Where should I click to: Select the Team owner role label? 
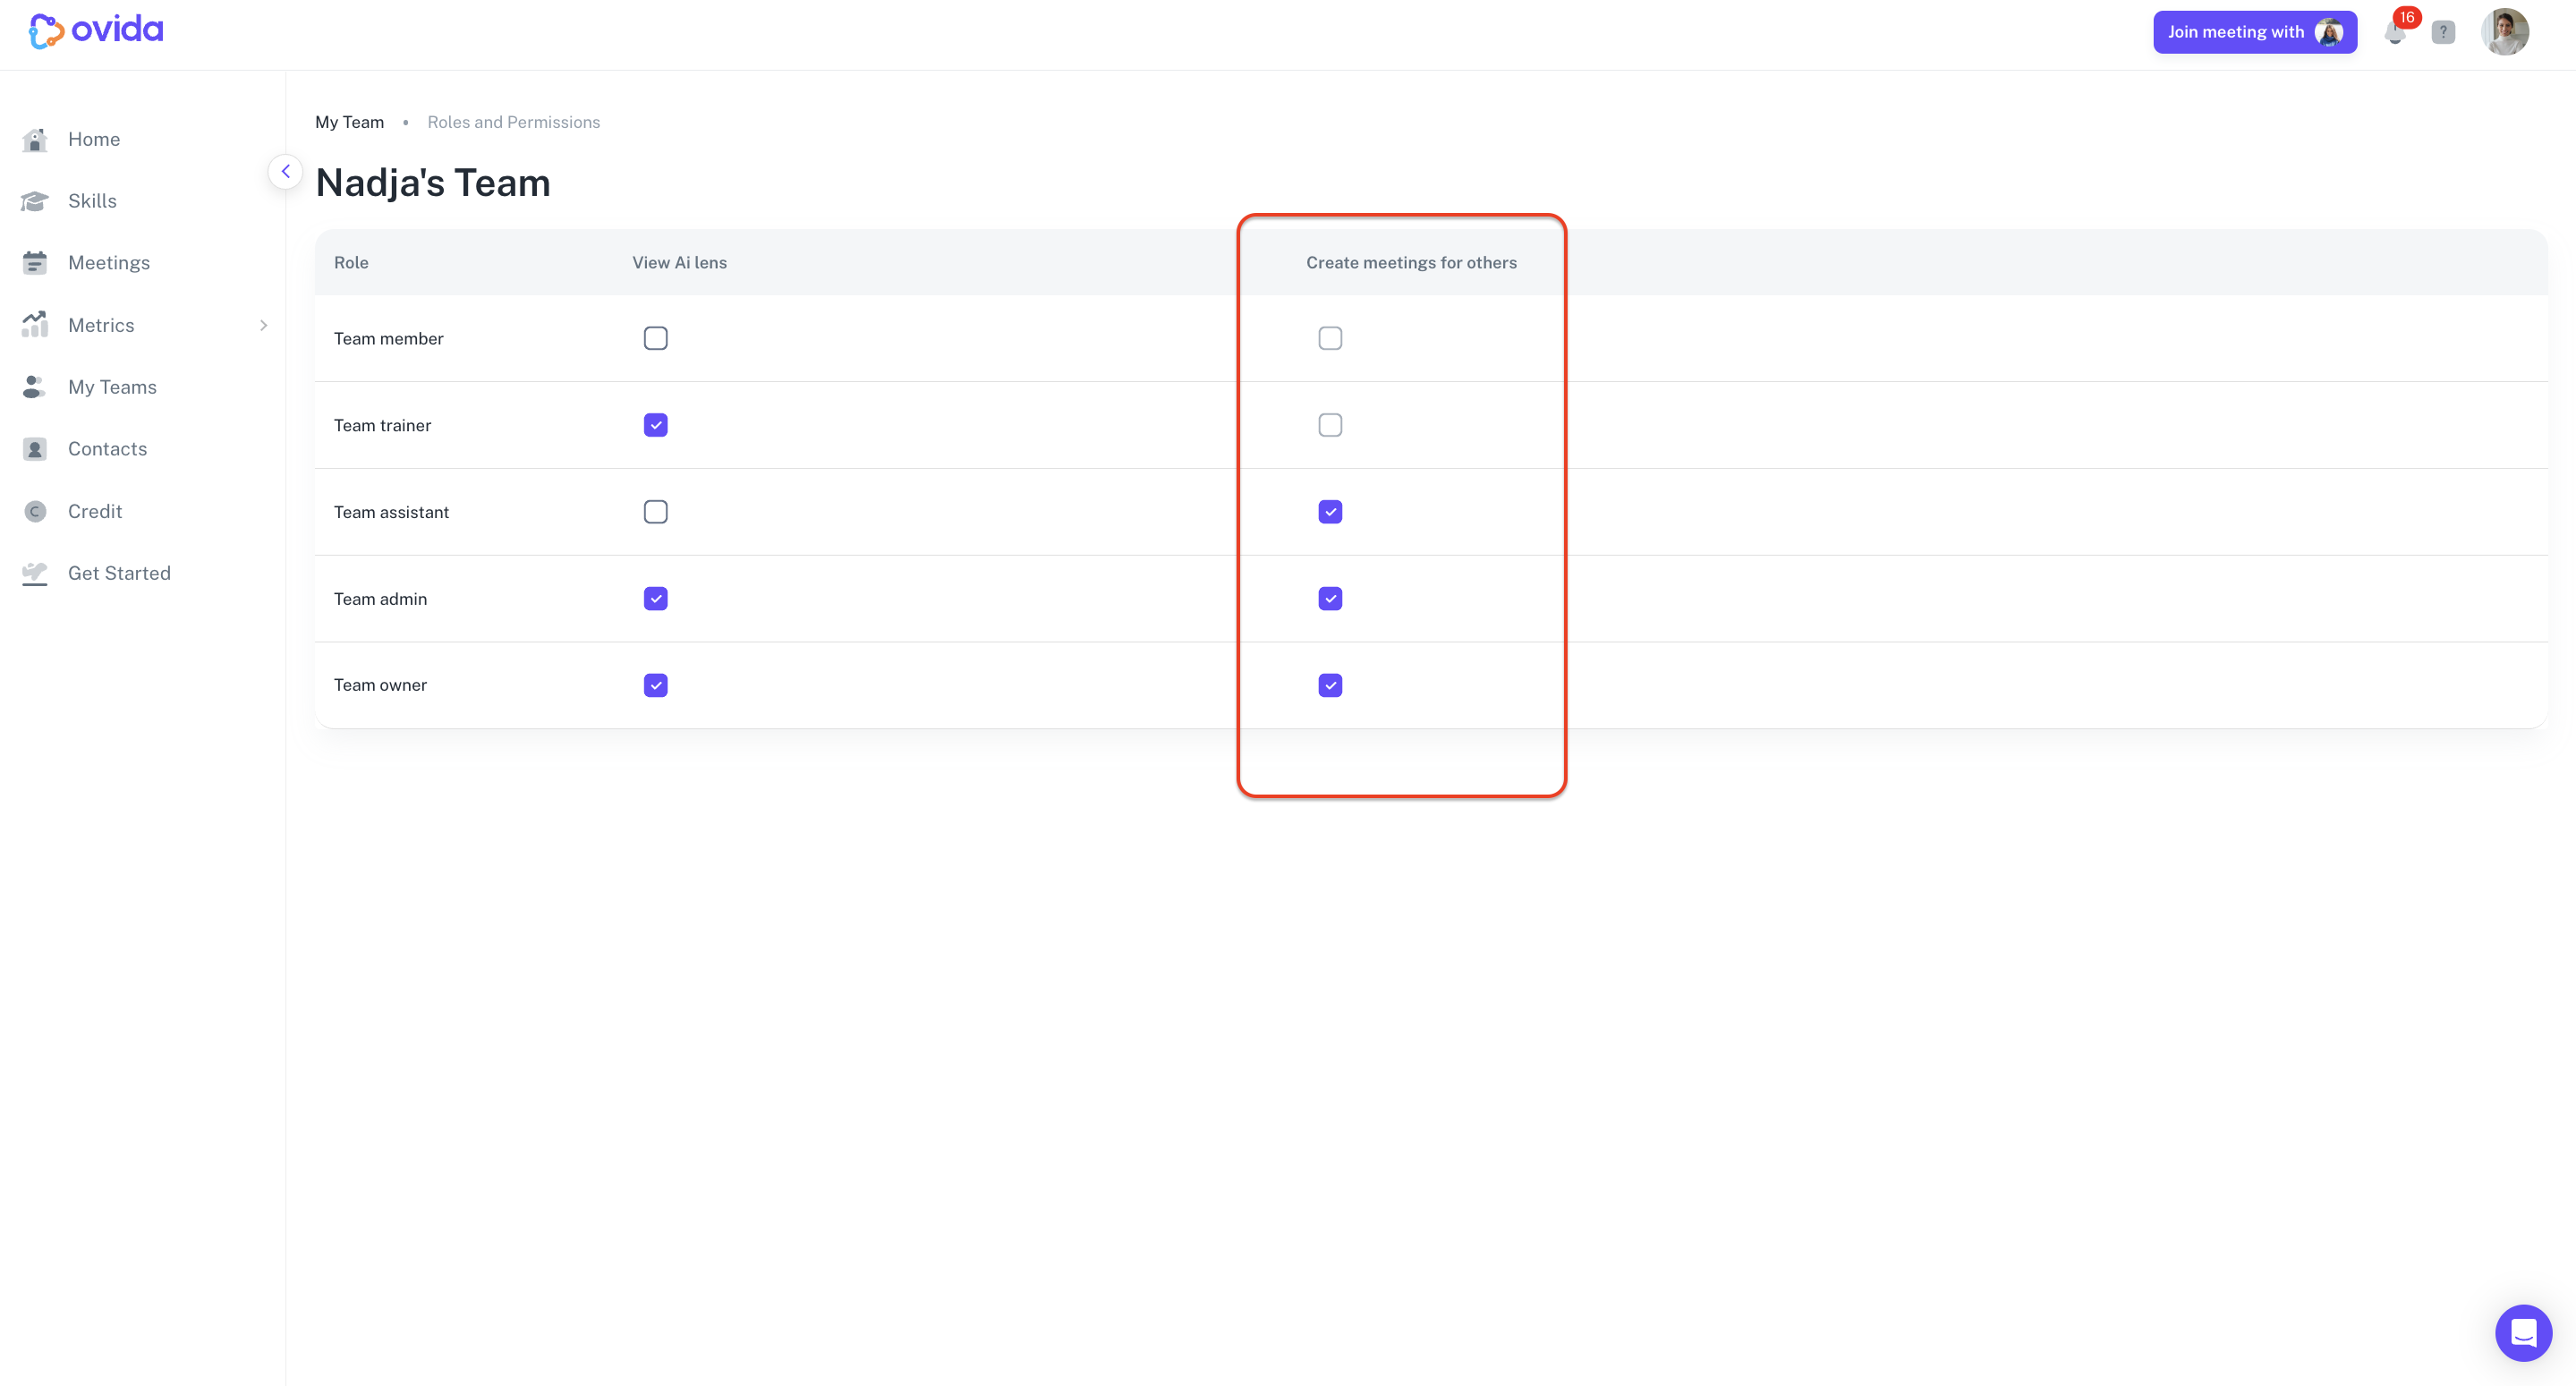380,685
